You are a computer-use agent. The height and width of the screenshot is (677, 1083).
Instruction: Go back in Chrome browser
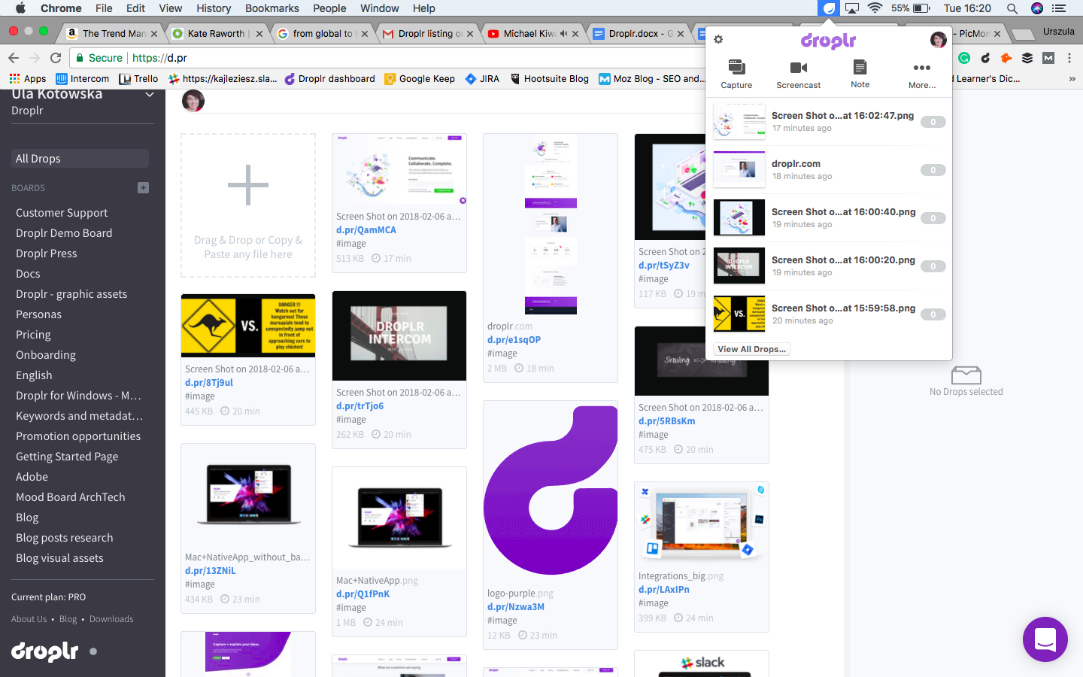[13, 58]
